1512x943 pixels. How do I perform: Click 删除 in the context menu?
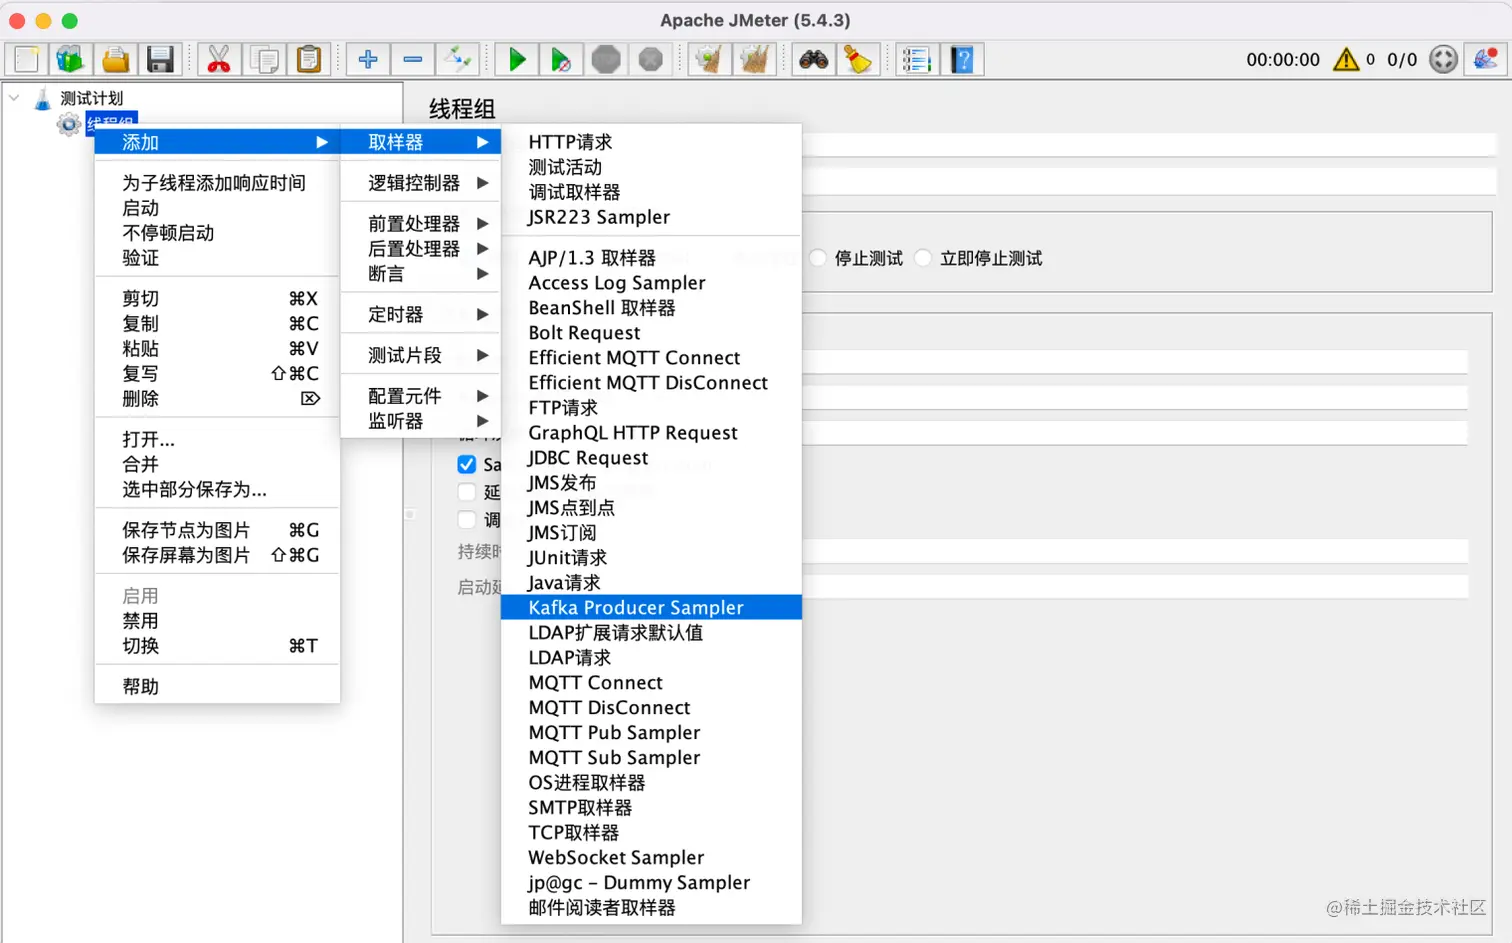(x=217, y=399)
